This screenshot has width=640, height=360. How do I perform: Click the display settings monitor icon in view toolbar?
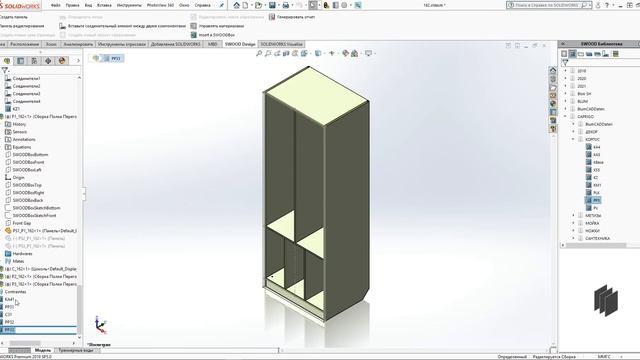click(x=368, y=53)
